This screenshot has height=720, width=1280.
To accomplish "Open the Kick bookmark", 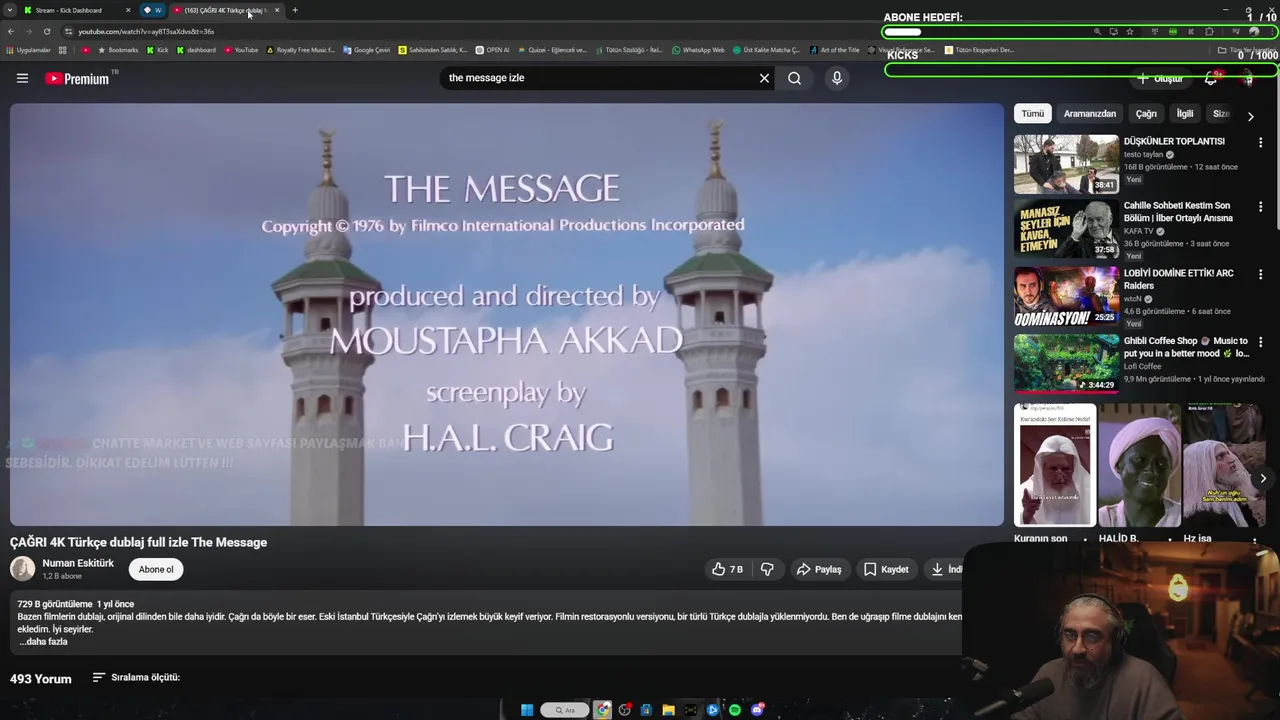I will (158, 50).
